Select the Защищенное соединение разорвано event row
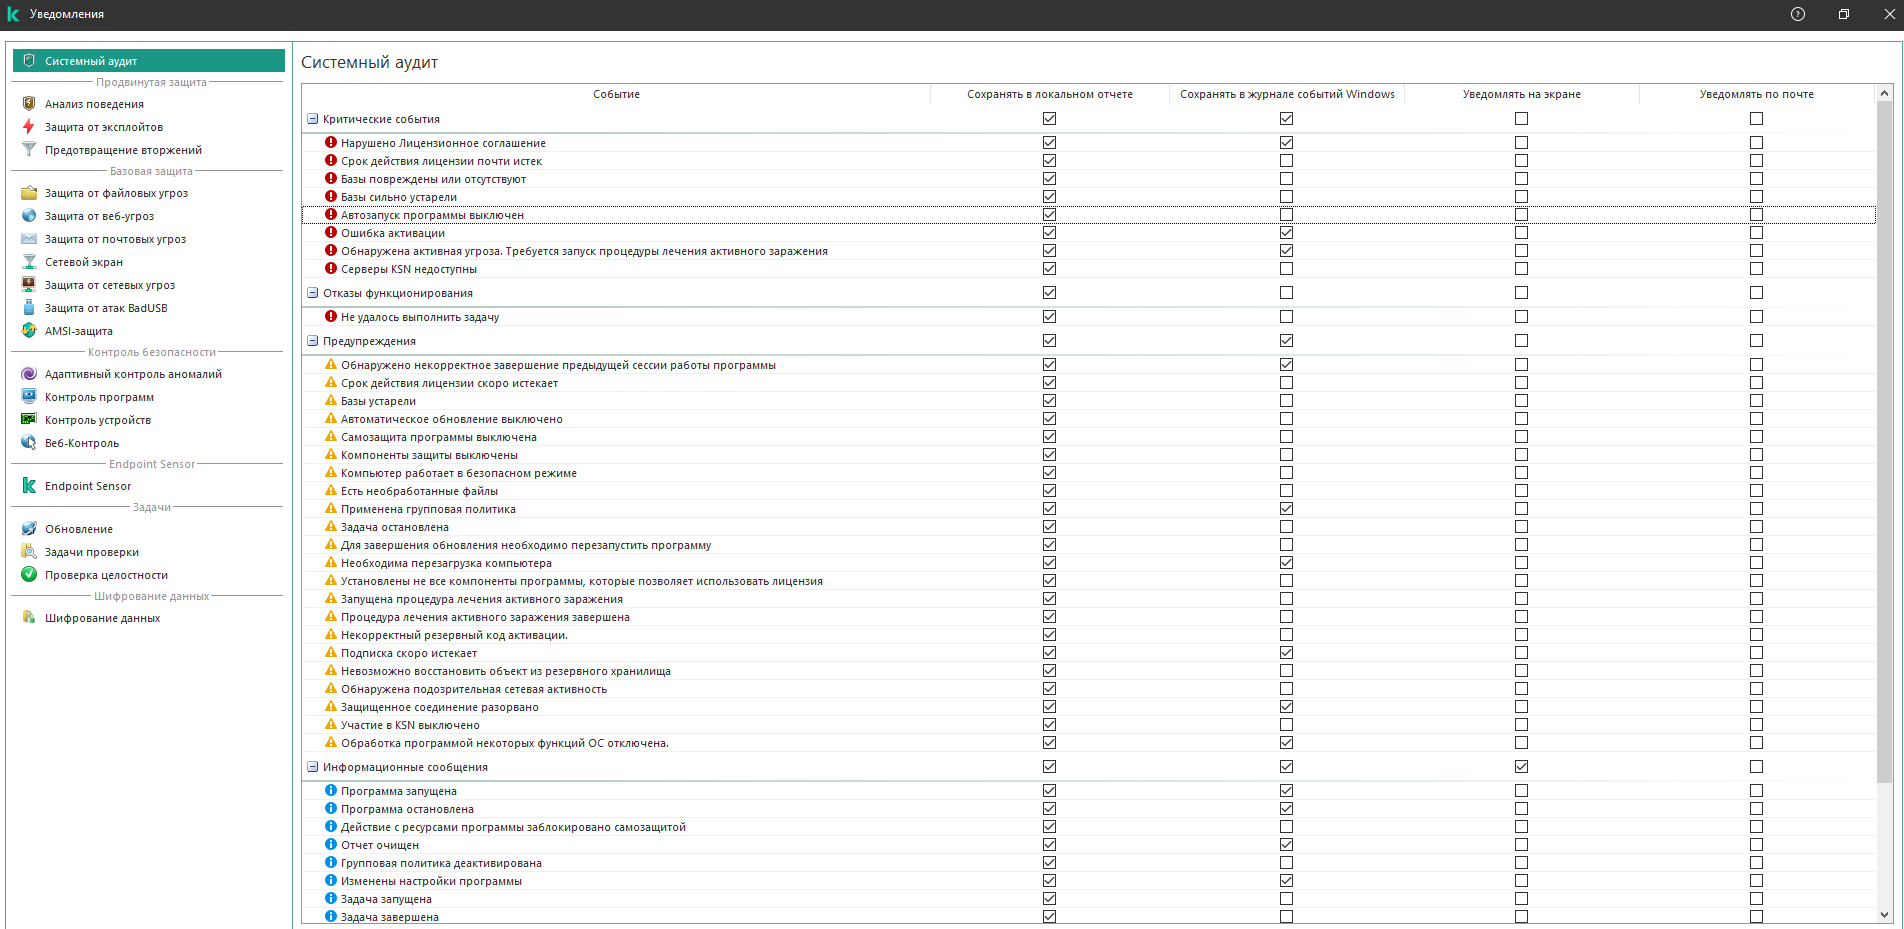1904x929 pixels. [x=1088, y=707]
